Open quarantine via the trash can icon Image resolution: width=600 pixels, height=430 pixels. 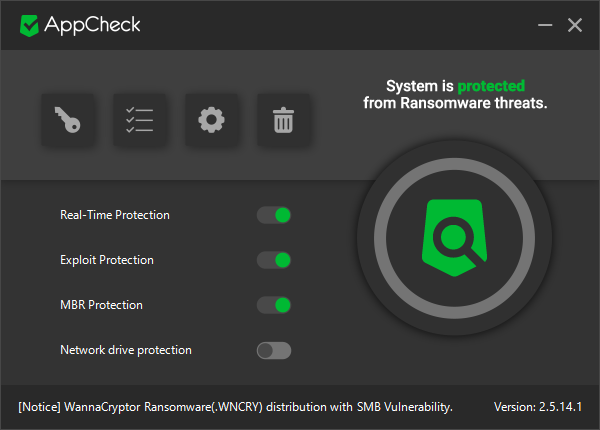pos(283,121)
